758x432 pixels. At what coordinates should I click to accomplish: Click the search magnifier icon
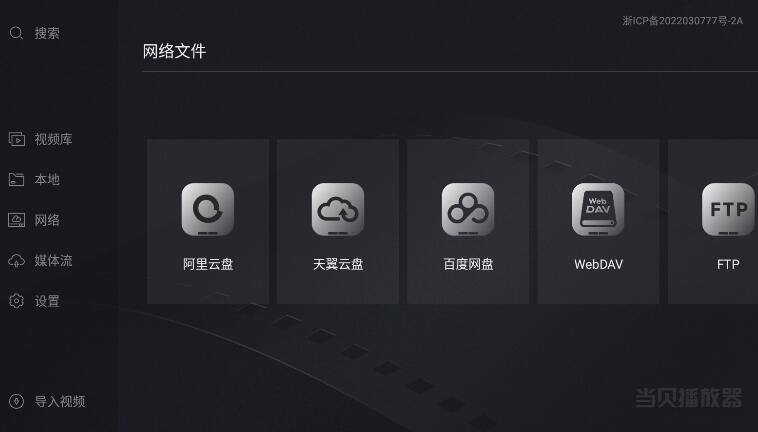pyautogui.click(x=16, y=33)
